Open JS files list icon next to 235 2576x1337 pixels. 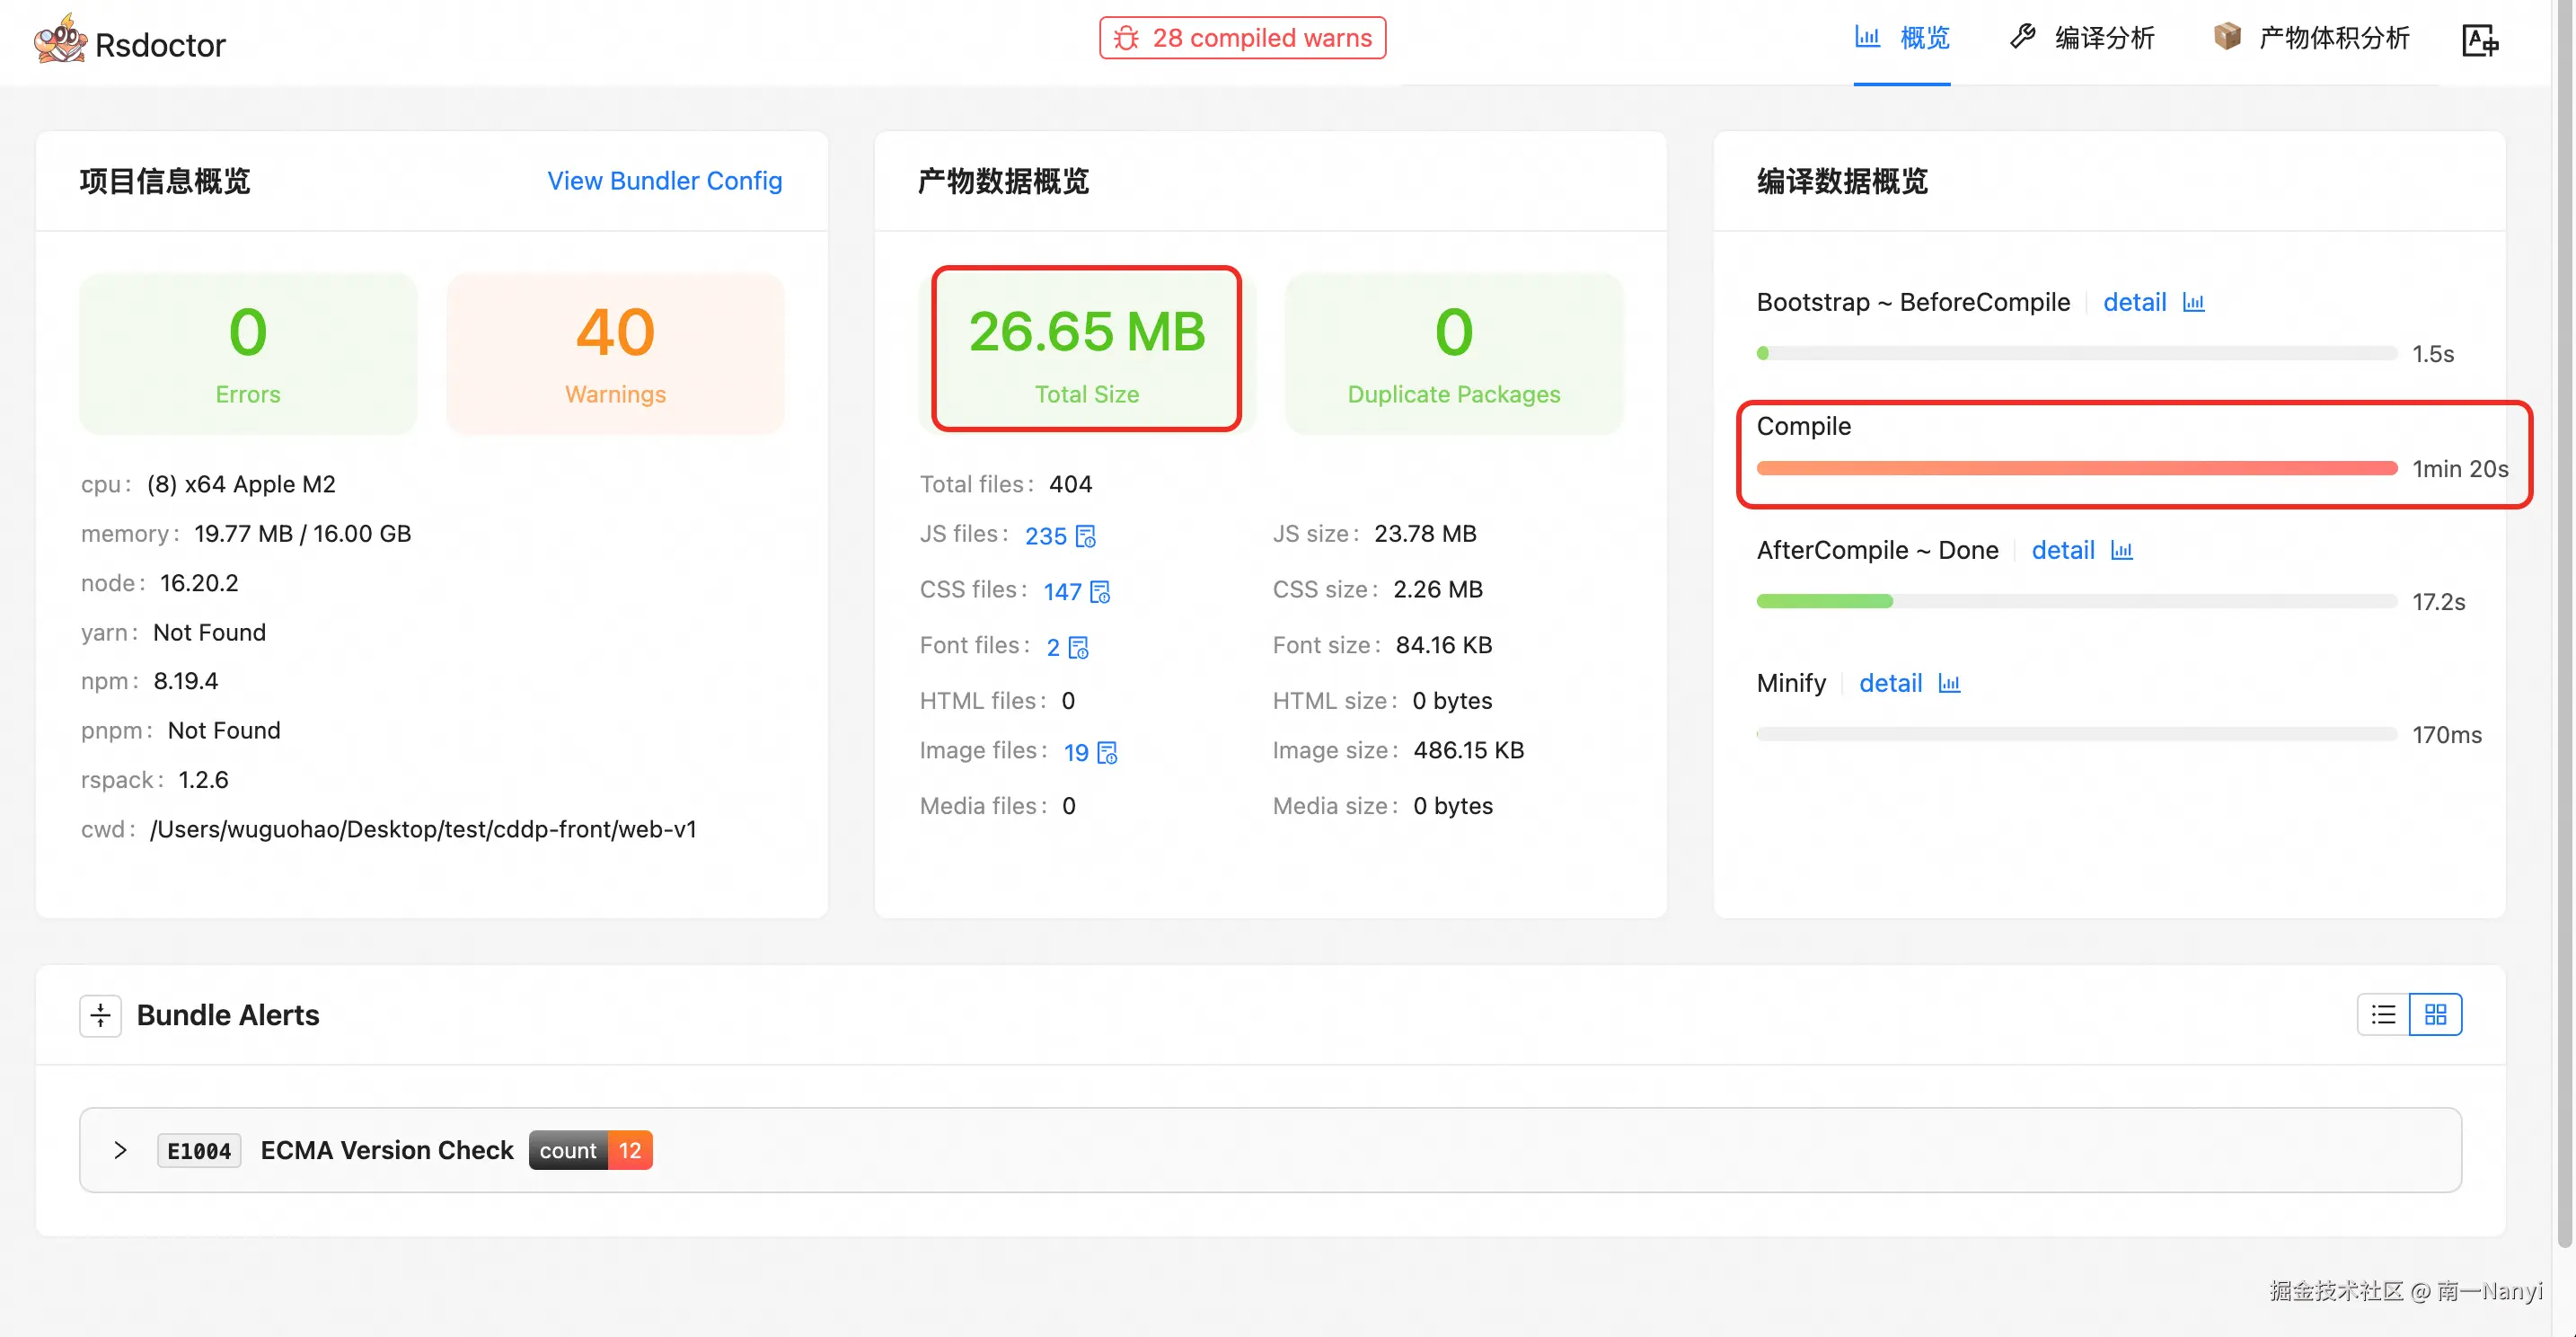(x=1086, y=536)
